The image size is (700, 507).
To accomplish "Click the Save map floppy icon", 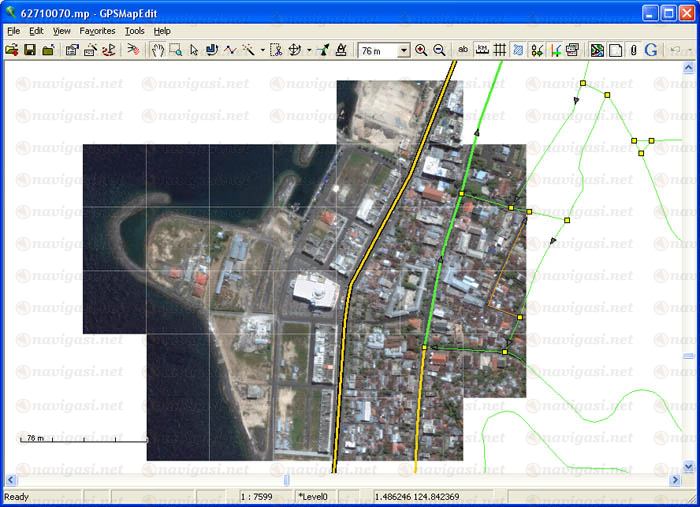I will pos(30,50).
